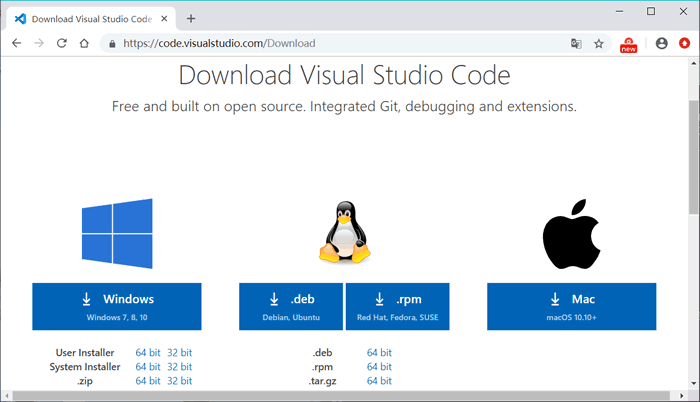Open Windows .zip 32 bit link
The height and width of the screenshot is (402, 700).
tap(179, 381)
